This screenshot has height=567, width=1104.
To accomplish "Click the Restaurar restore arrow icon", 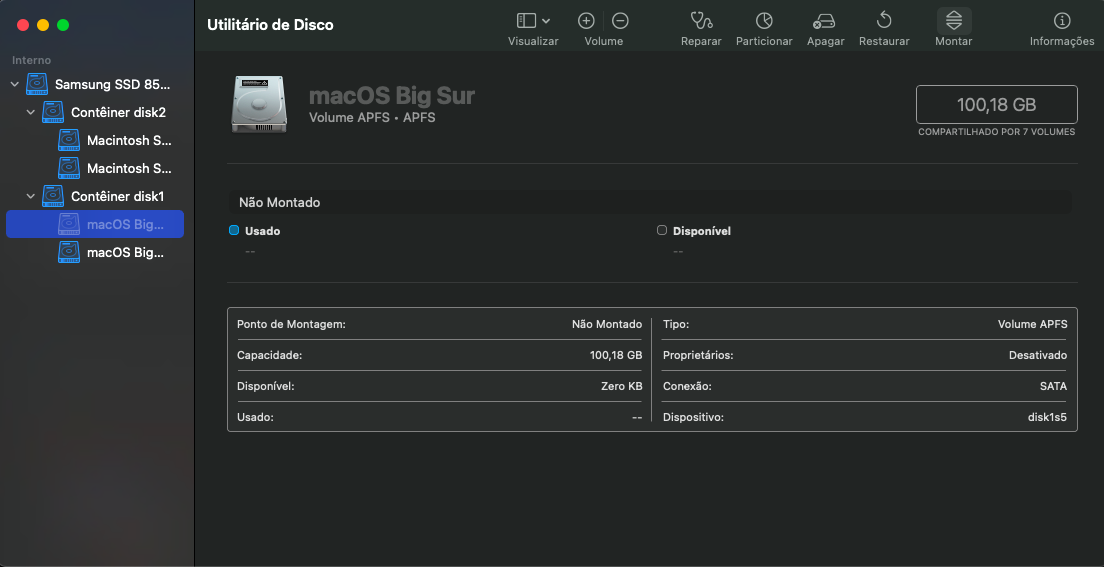I will [x=884, y=20].
